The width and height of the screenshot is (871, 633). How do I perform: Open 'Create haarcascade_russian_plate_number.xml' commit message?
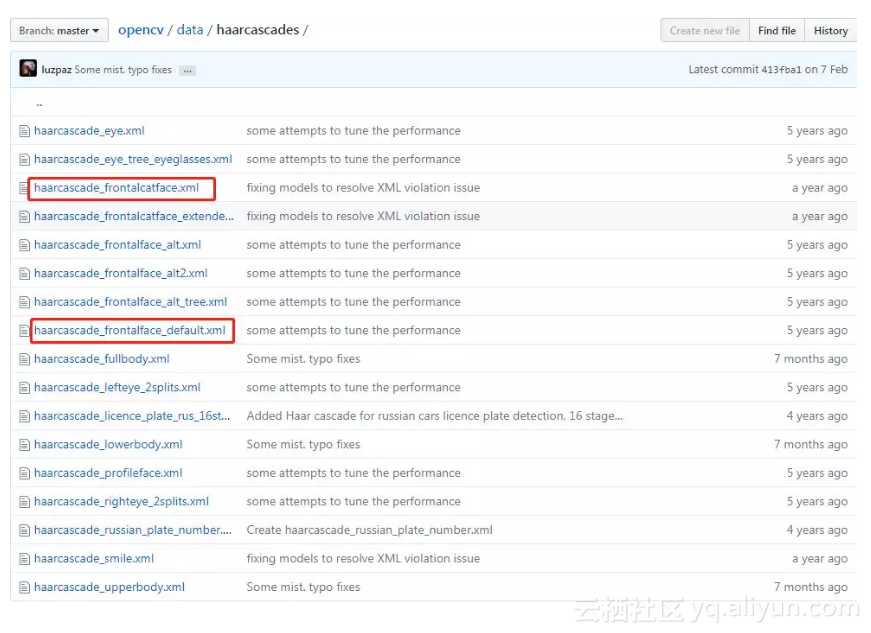click(x=369, y=530)
